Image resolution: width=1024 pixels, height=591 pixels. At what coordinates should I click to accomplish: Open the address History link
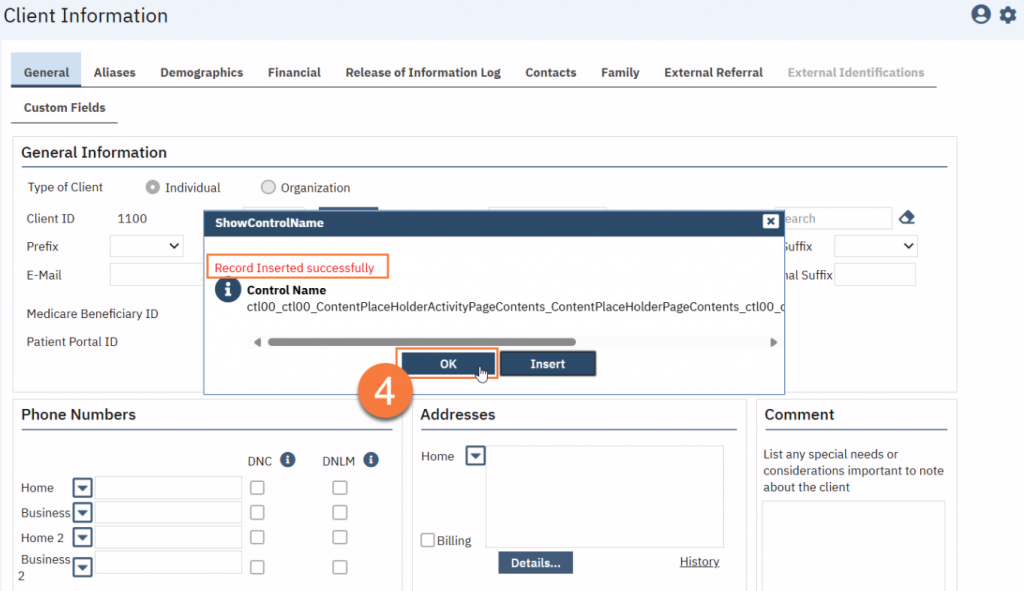699,562
